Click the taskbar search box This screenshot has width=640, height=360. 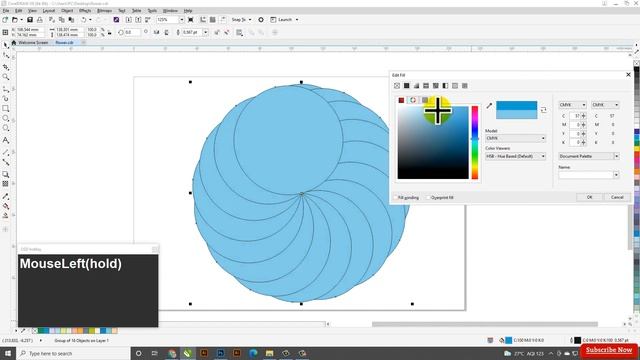pos(73,353)
